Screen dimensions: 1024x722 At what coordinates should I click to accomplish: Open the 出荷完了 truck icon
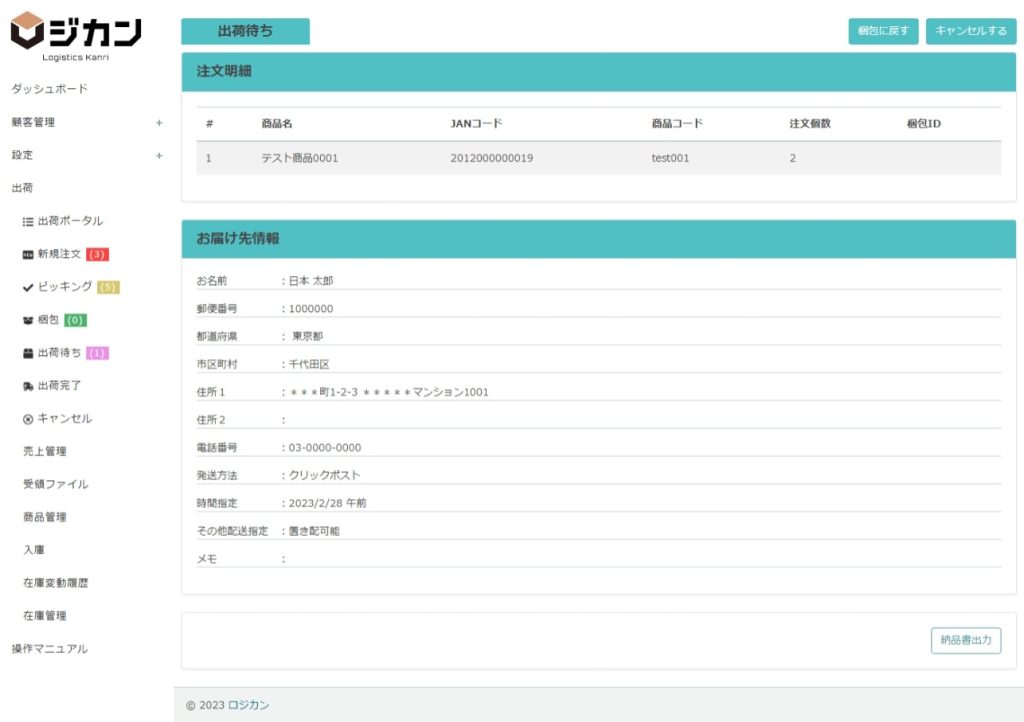pyautogui.click(x=28, y=386)
